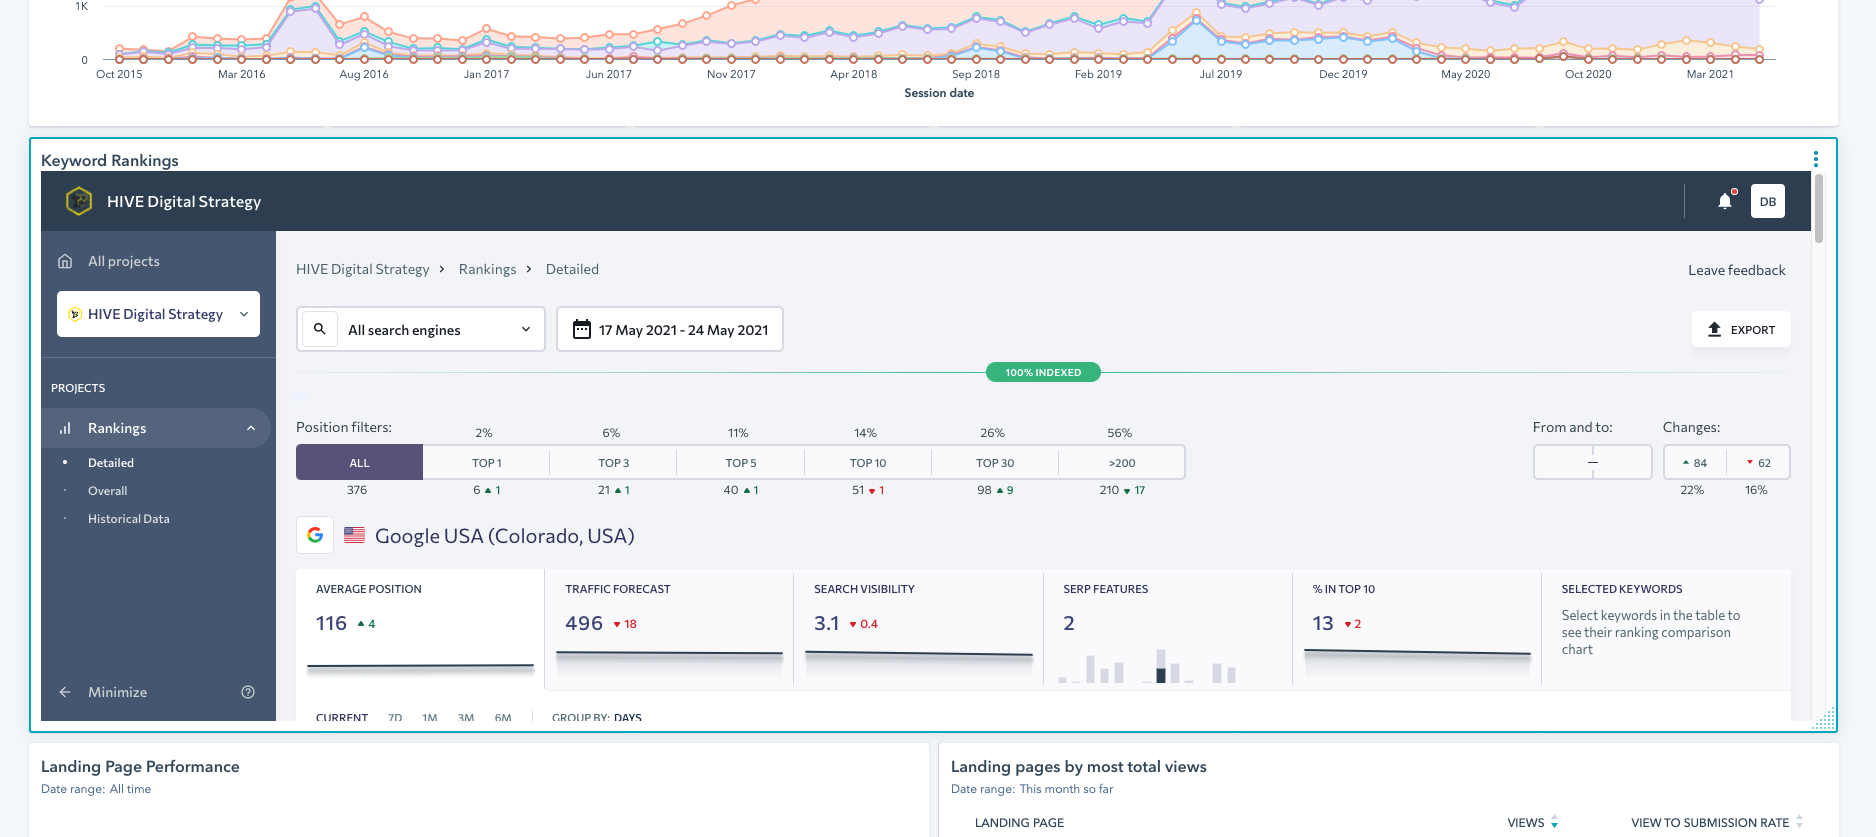Click the From and to range input
Image resolution: width=1876 pixels, height=837 pixels.
[x=1593, y=462]
